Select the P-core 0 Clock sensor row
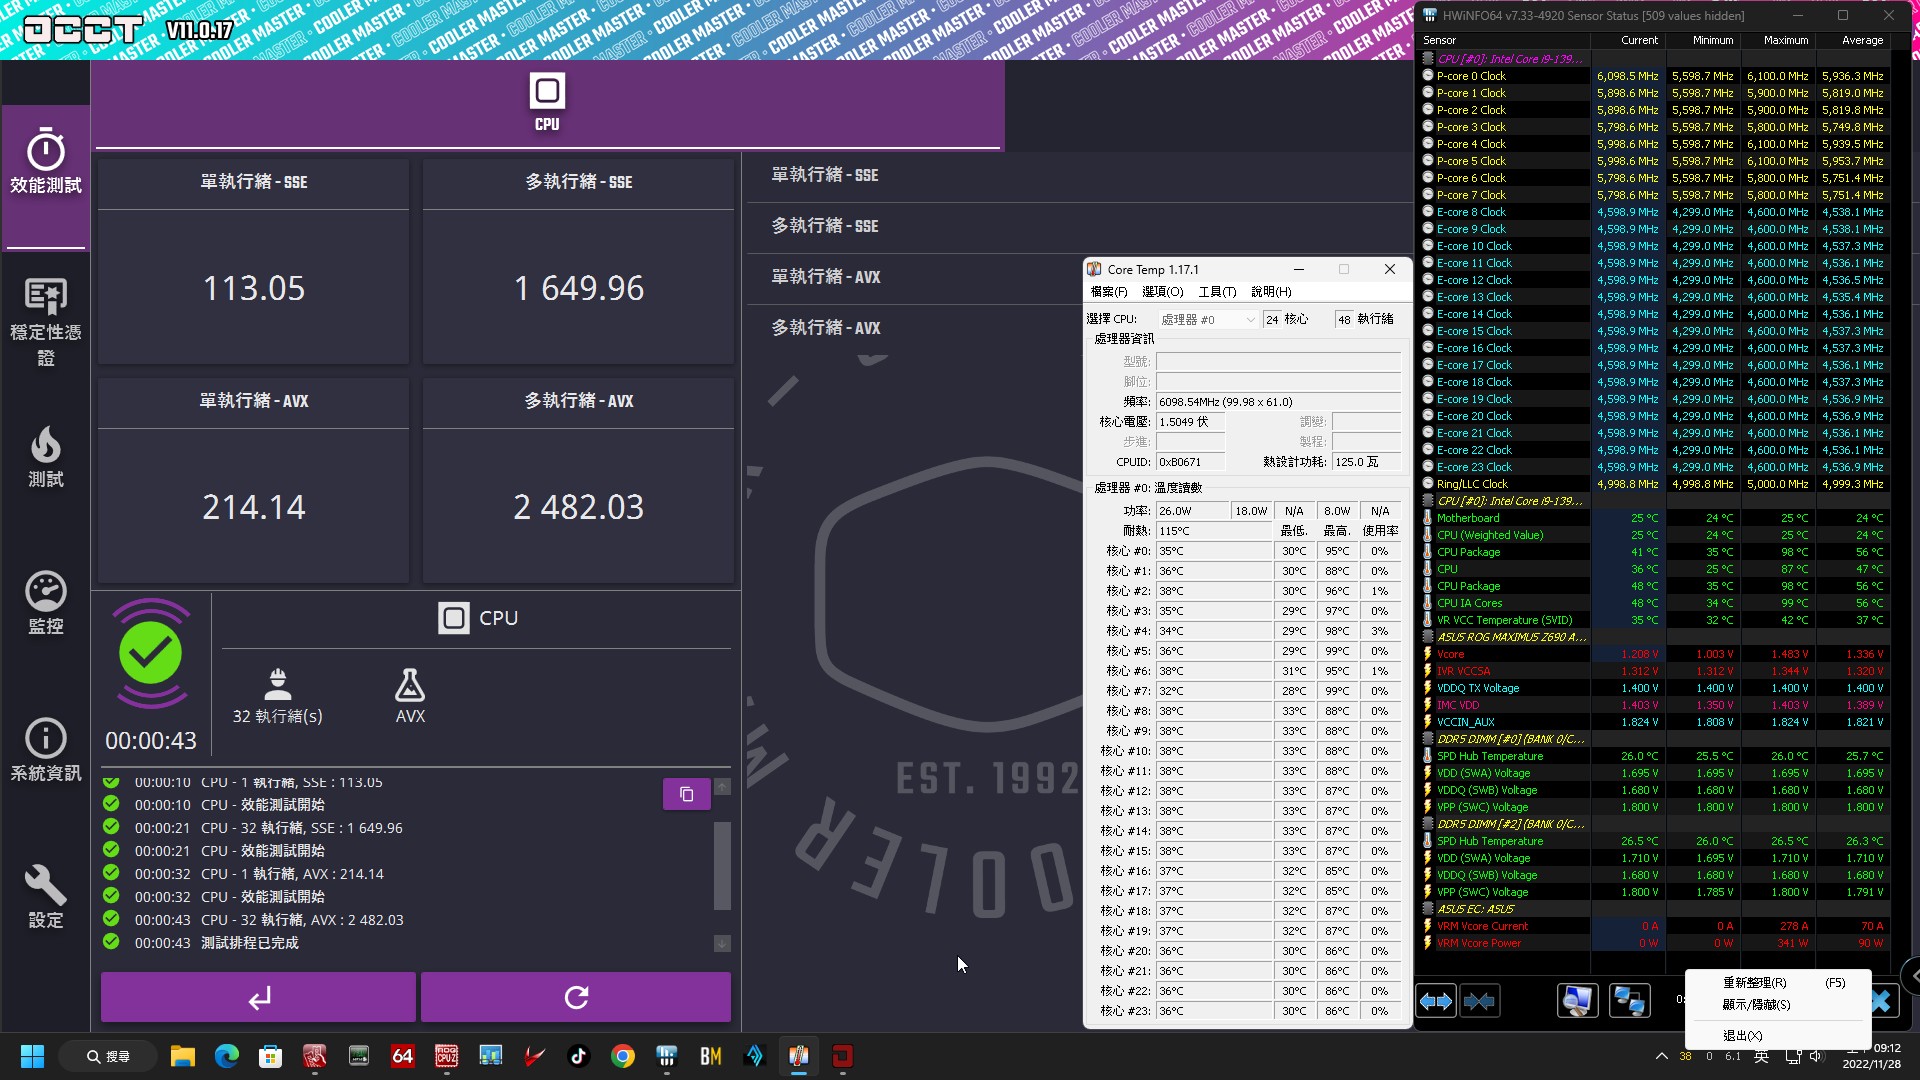 (1654, 76)
